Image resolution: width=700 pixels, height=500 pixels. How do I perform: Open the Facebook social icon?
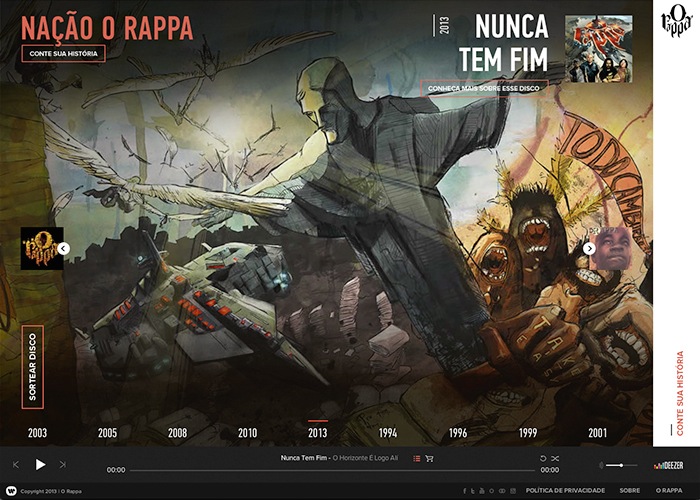(x=464, y=491)
